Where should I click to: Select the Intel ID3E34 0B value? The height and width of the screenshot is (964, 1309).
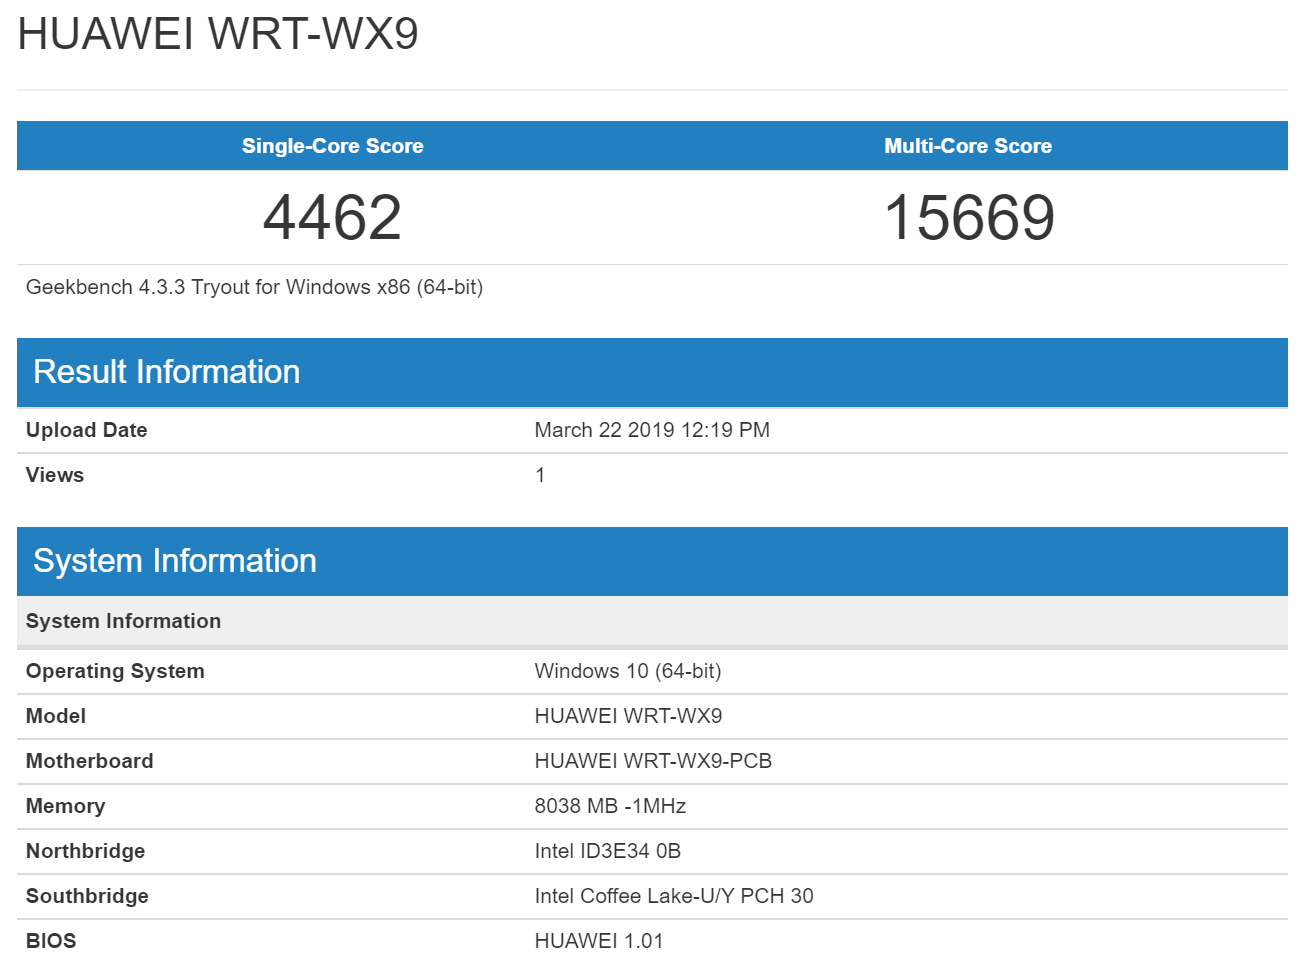pyautogui.click(x=608, y=851)
